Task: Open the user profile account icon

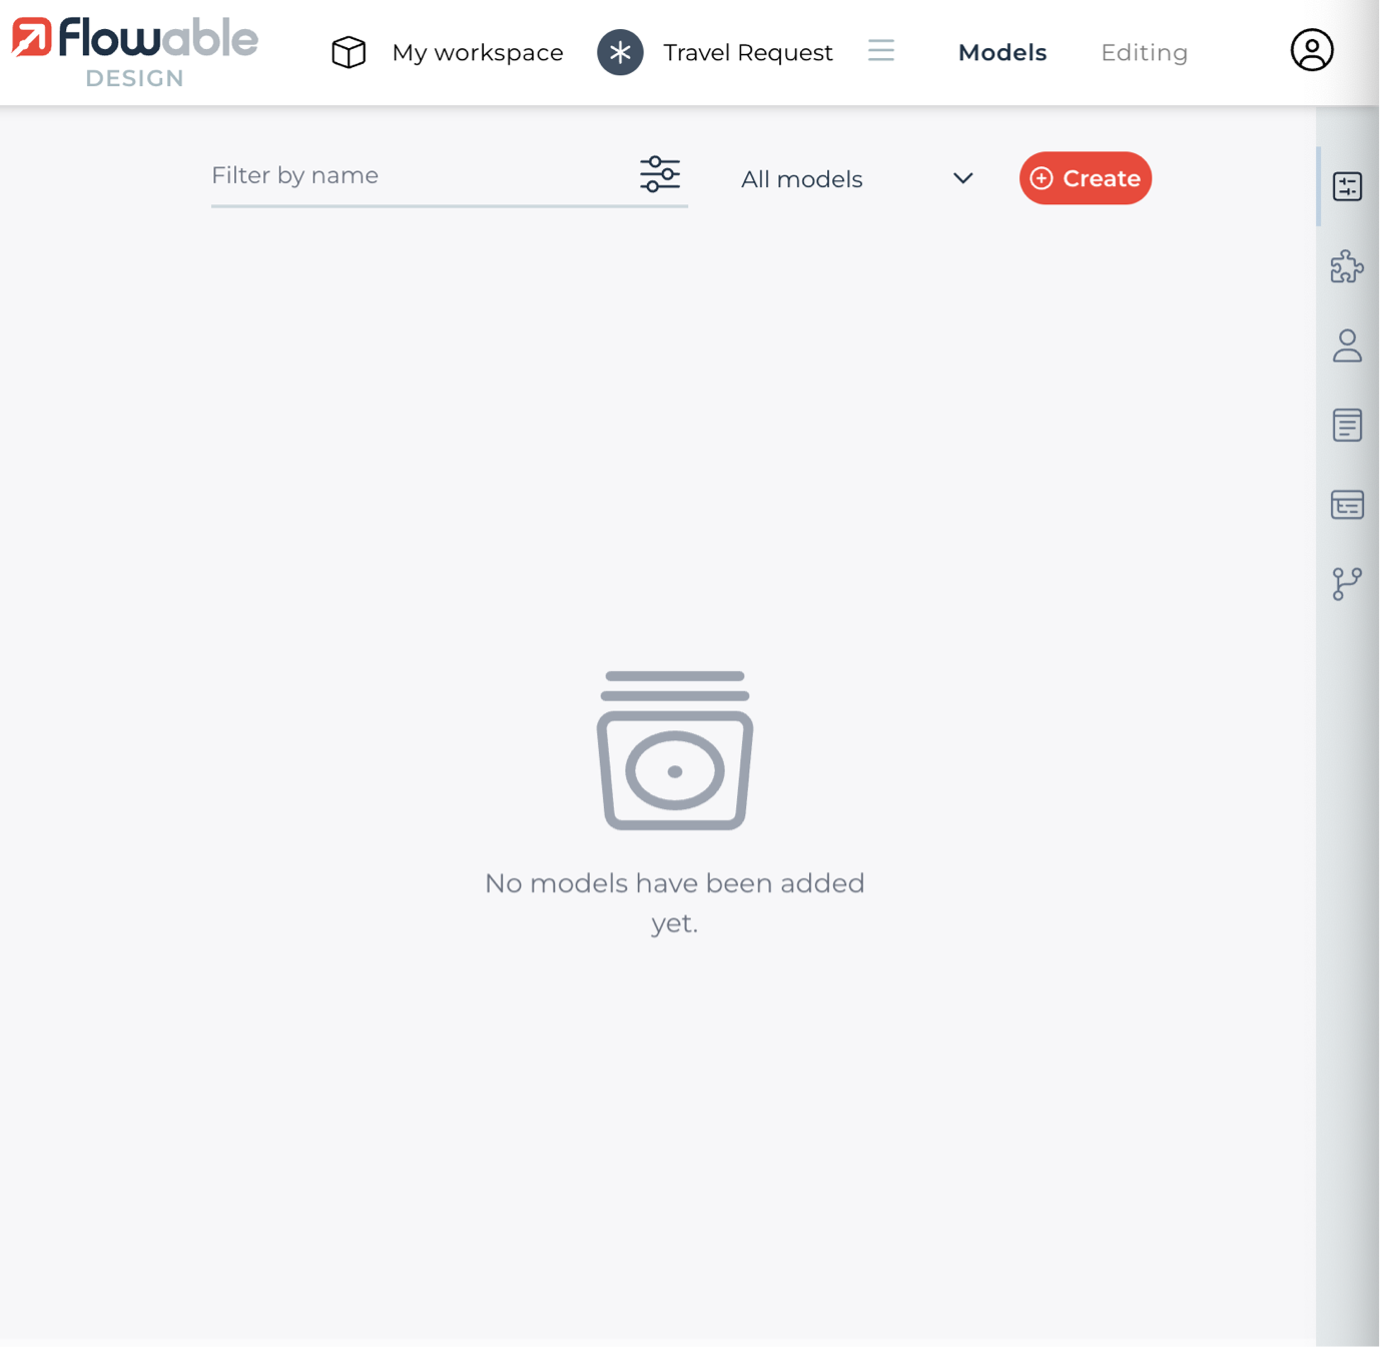Action: (1311, 50)
